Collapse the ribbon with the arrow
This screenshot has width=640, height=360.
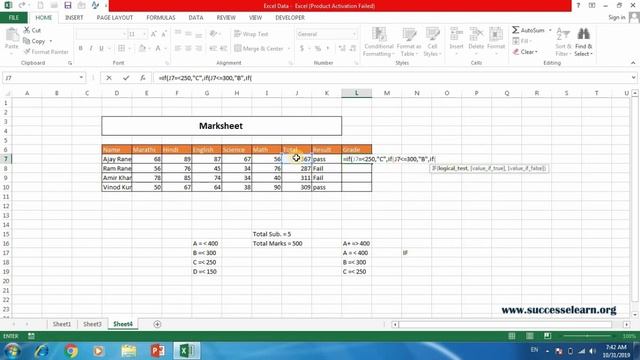[x=633, y=63]
